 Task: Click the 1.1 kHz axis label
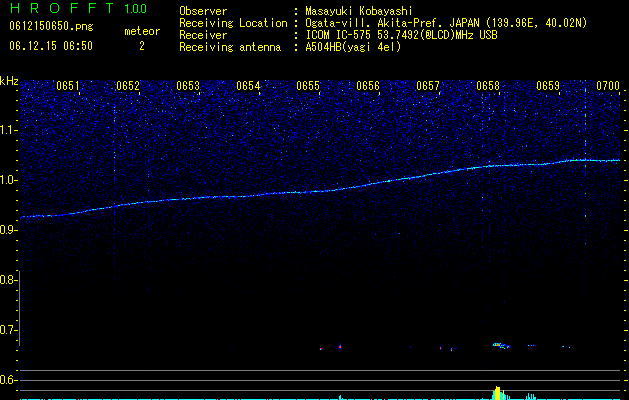tap(9, 130)
